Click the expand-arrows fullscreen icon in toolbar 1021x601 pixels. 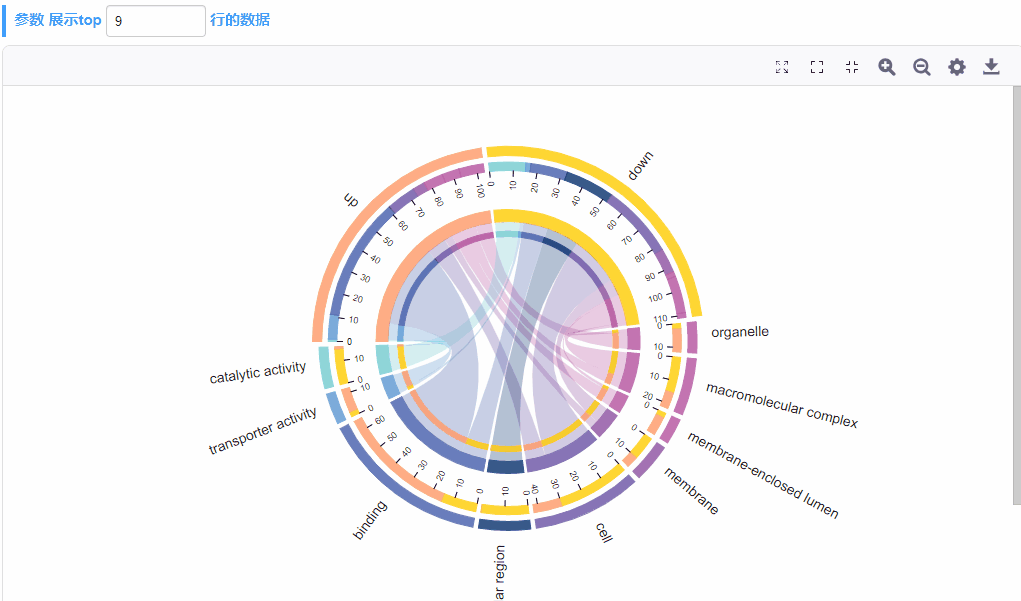pyautogui.click(x=782, y=66)
